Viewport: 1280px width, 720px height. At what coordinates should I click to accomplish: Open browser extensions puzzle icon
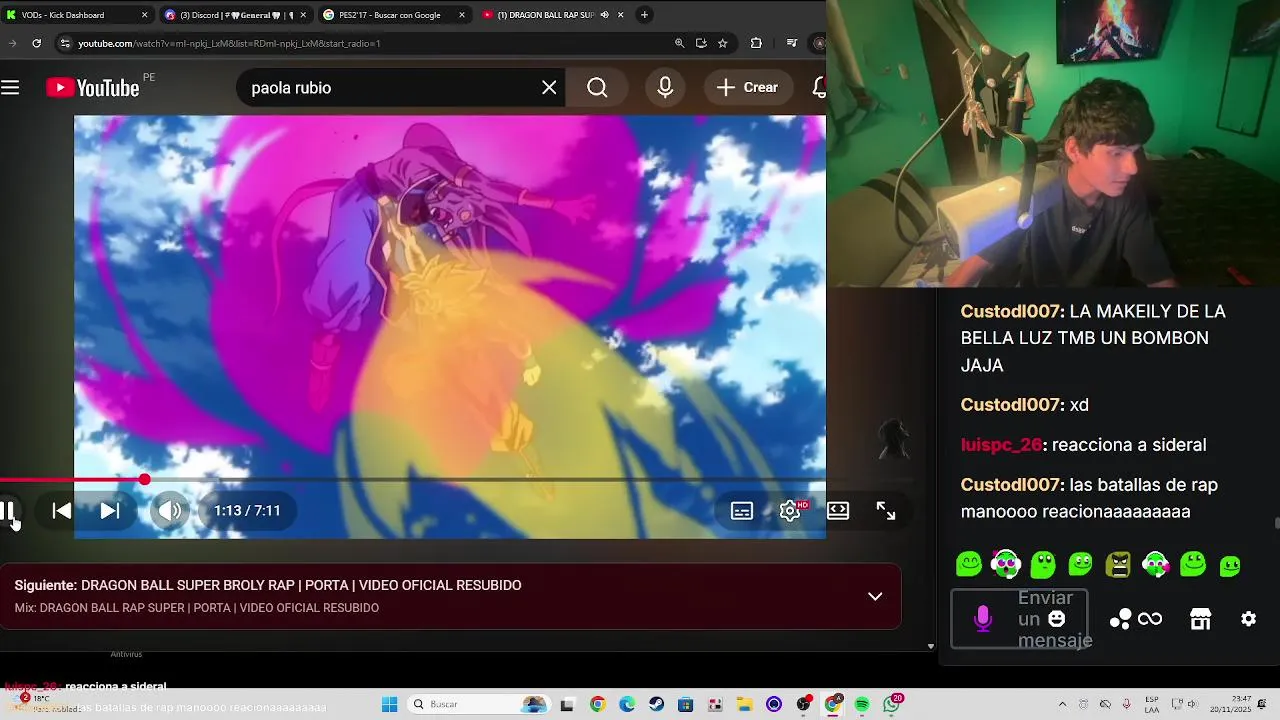[756, 43]
